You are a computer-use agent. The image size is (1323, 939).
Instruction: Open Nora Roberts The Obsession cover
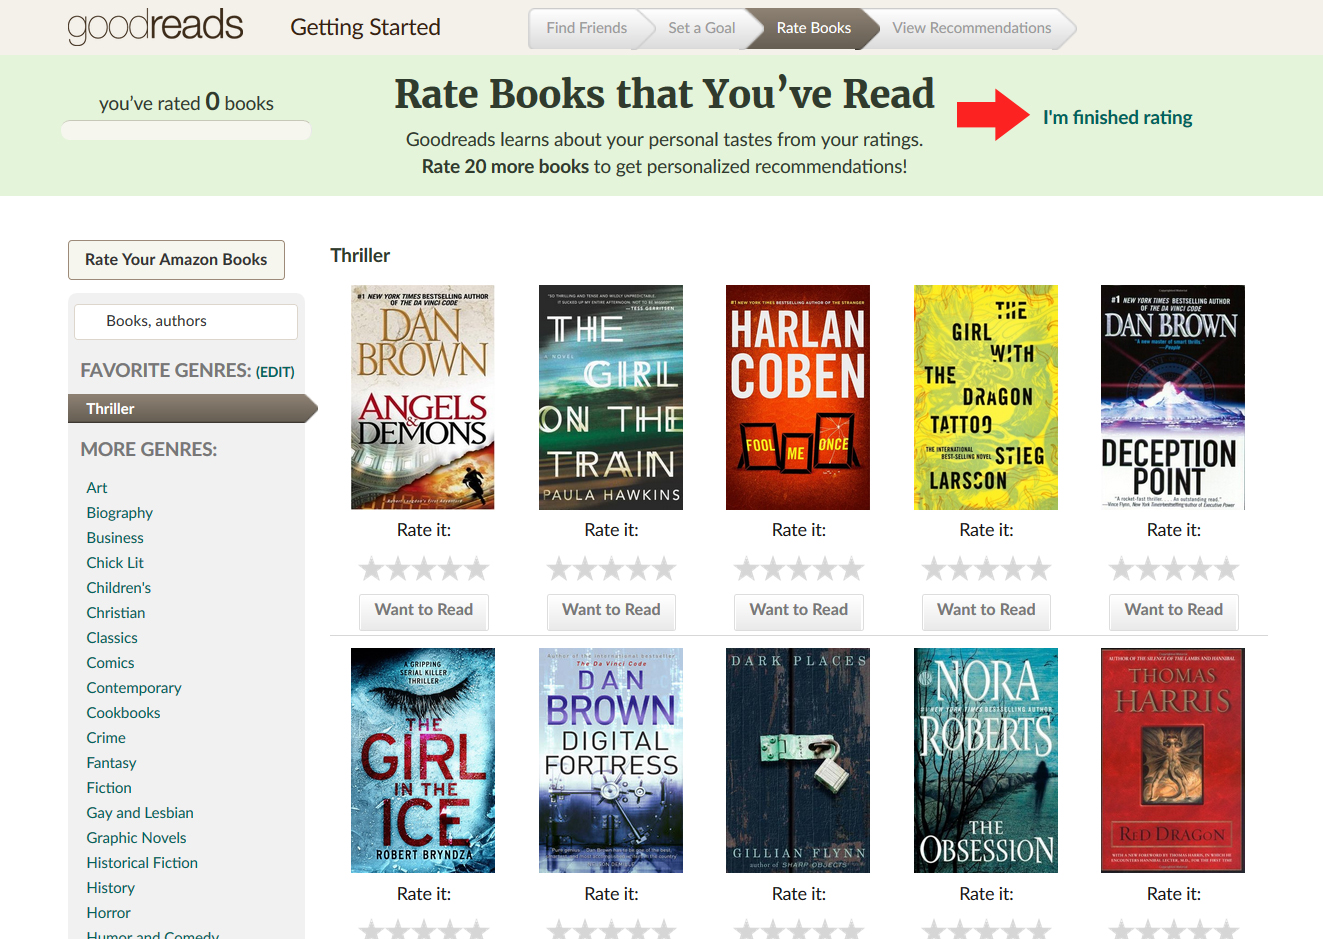pos(986,760)
